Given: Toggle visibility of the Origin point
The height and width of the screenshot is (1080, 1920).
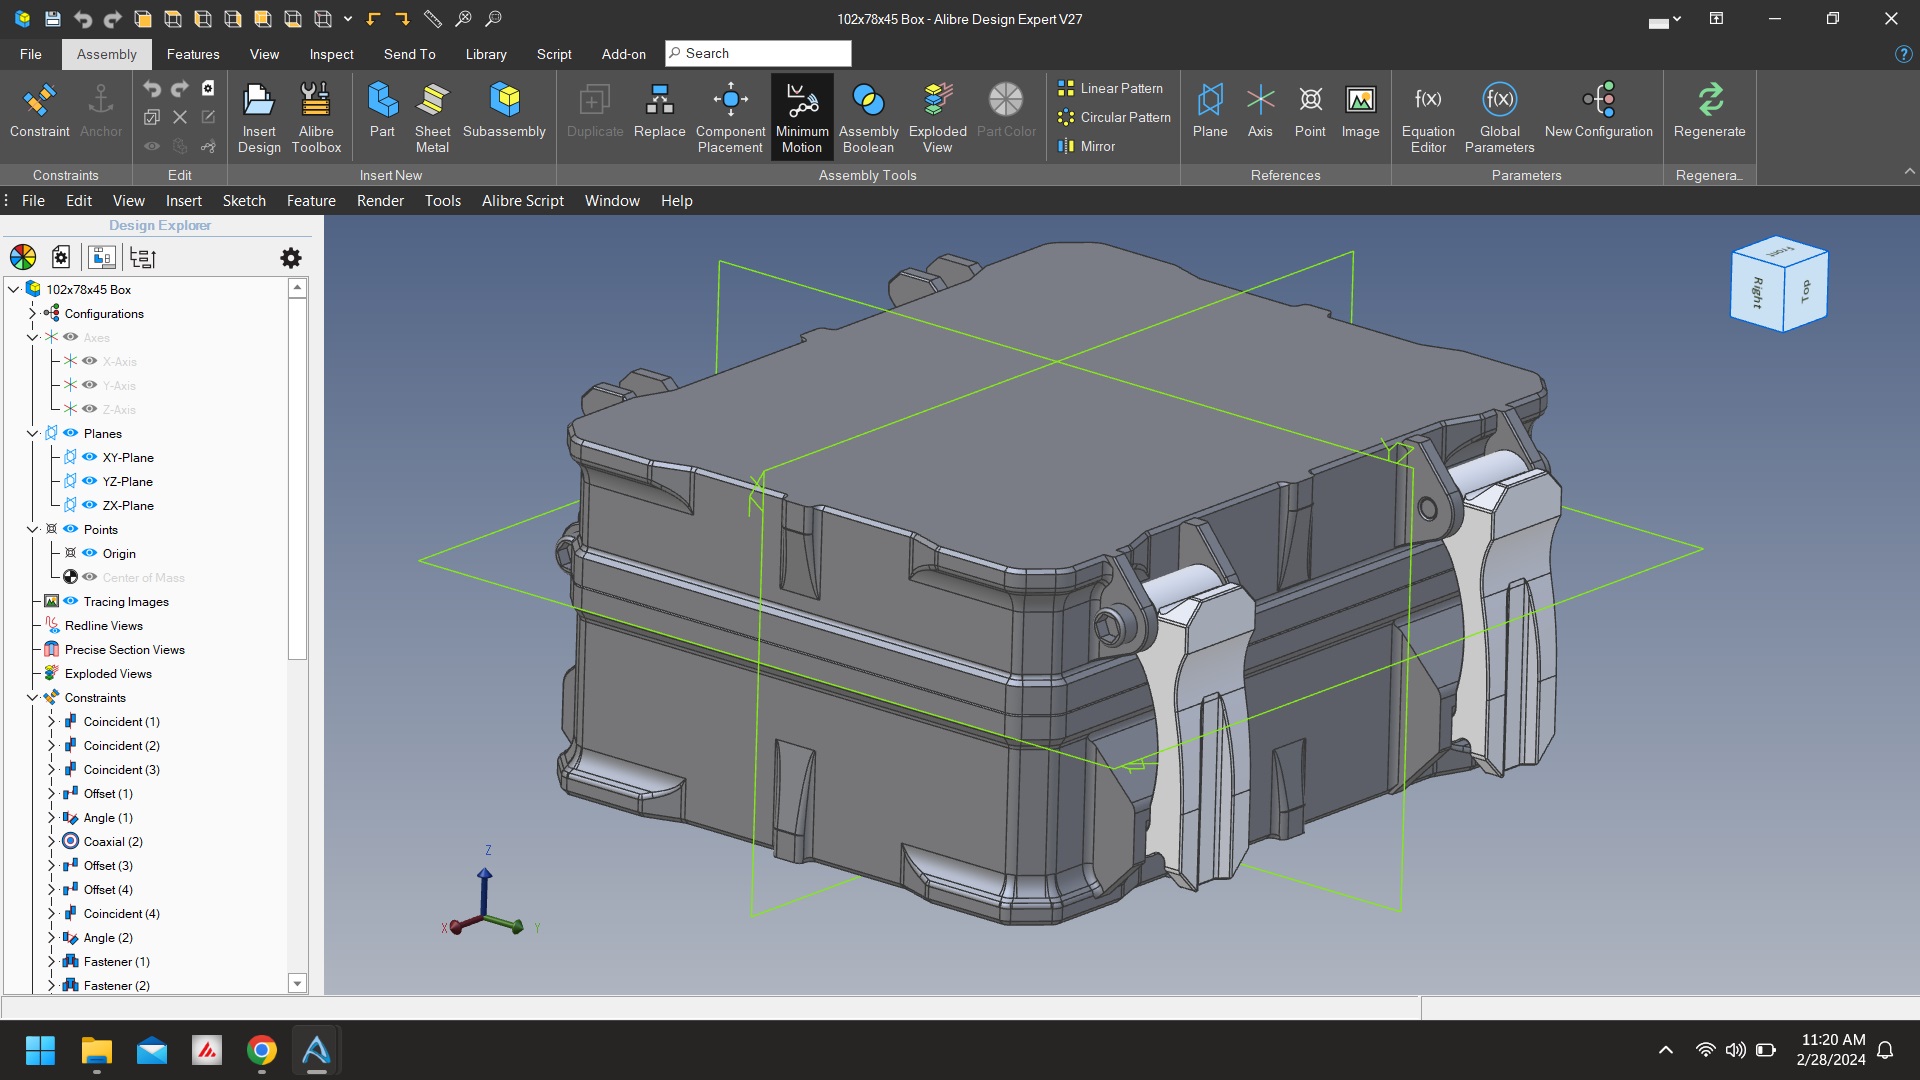Looking at the screenshot, I should 90,553.
